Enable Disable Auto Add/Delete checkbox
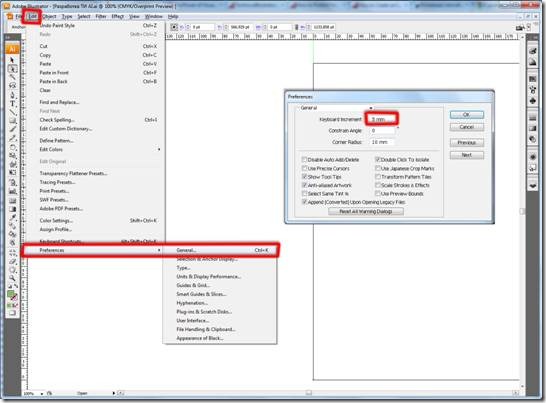 (304, 160)
